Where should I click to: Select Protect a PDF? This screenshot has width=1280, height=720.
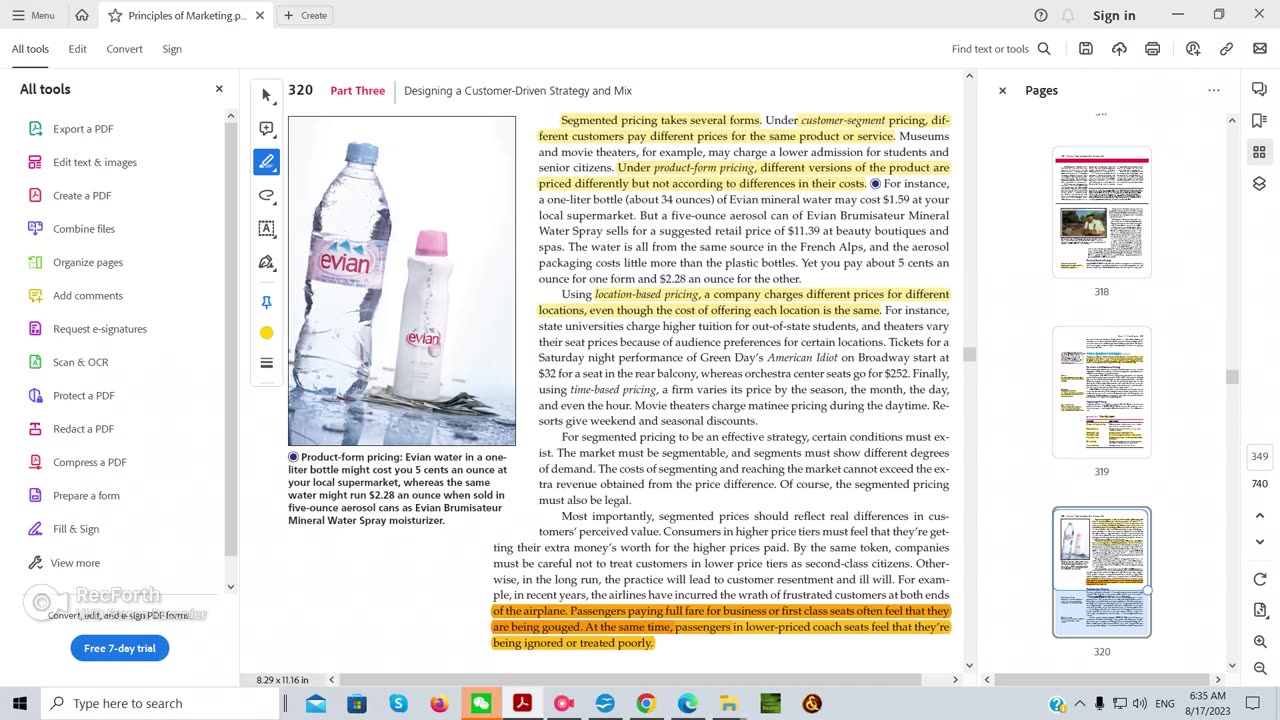[84, 396]
